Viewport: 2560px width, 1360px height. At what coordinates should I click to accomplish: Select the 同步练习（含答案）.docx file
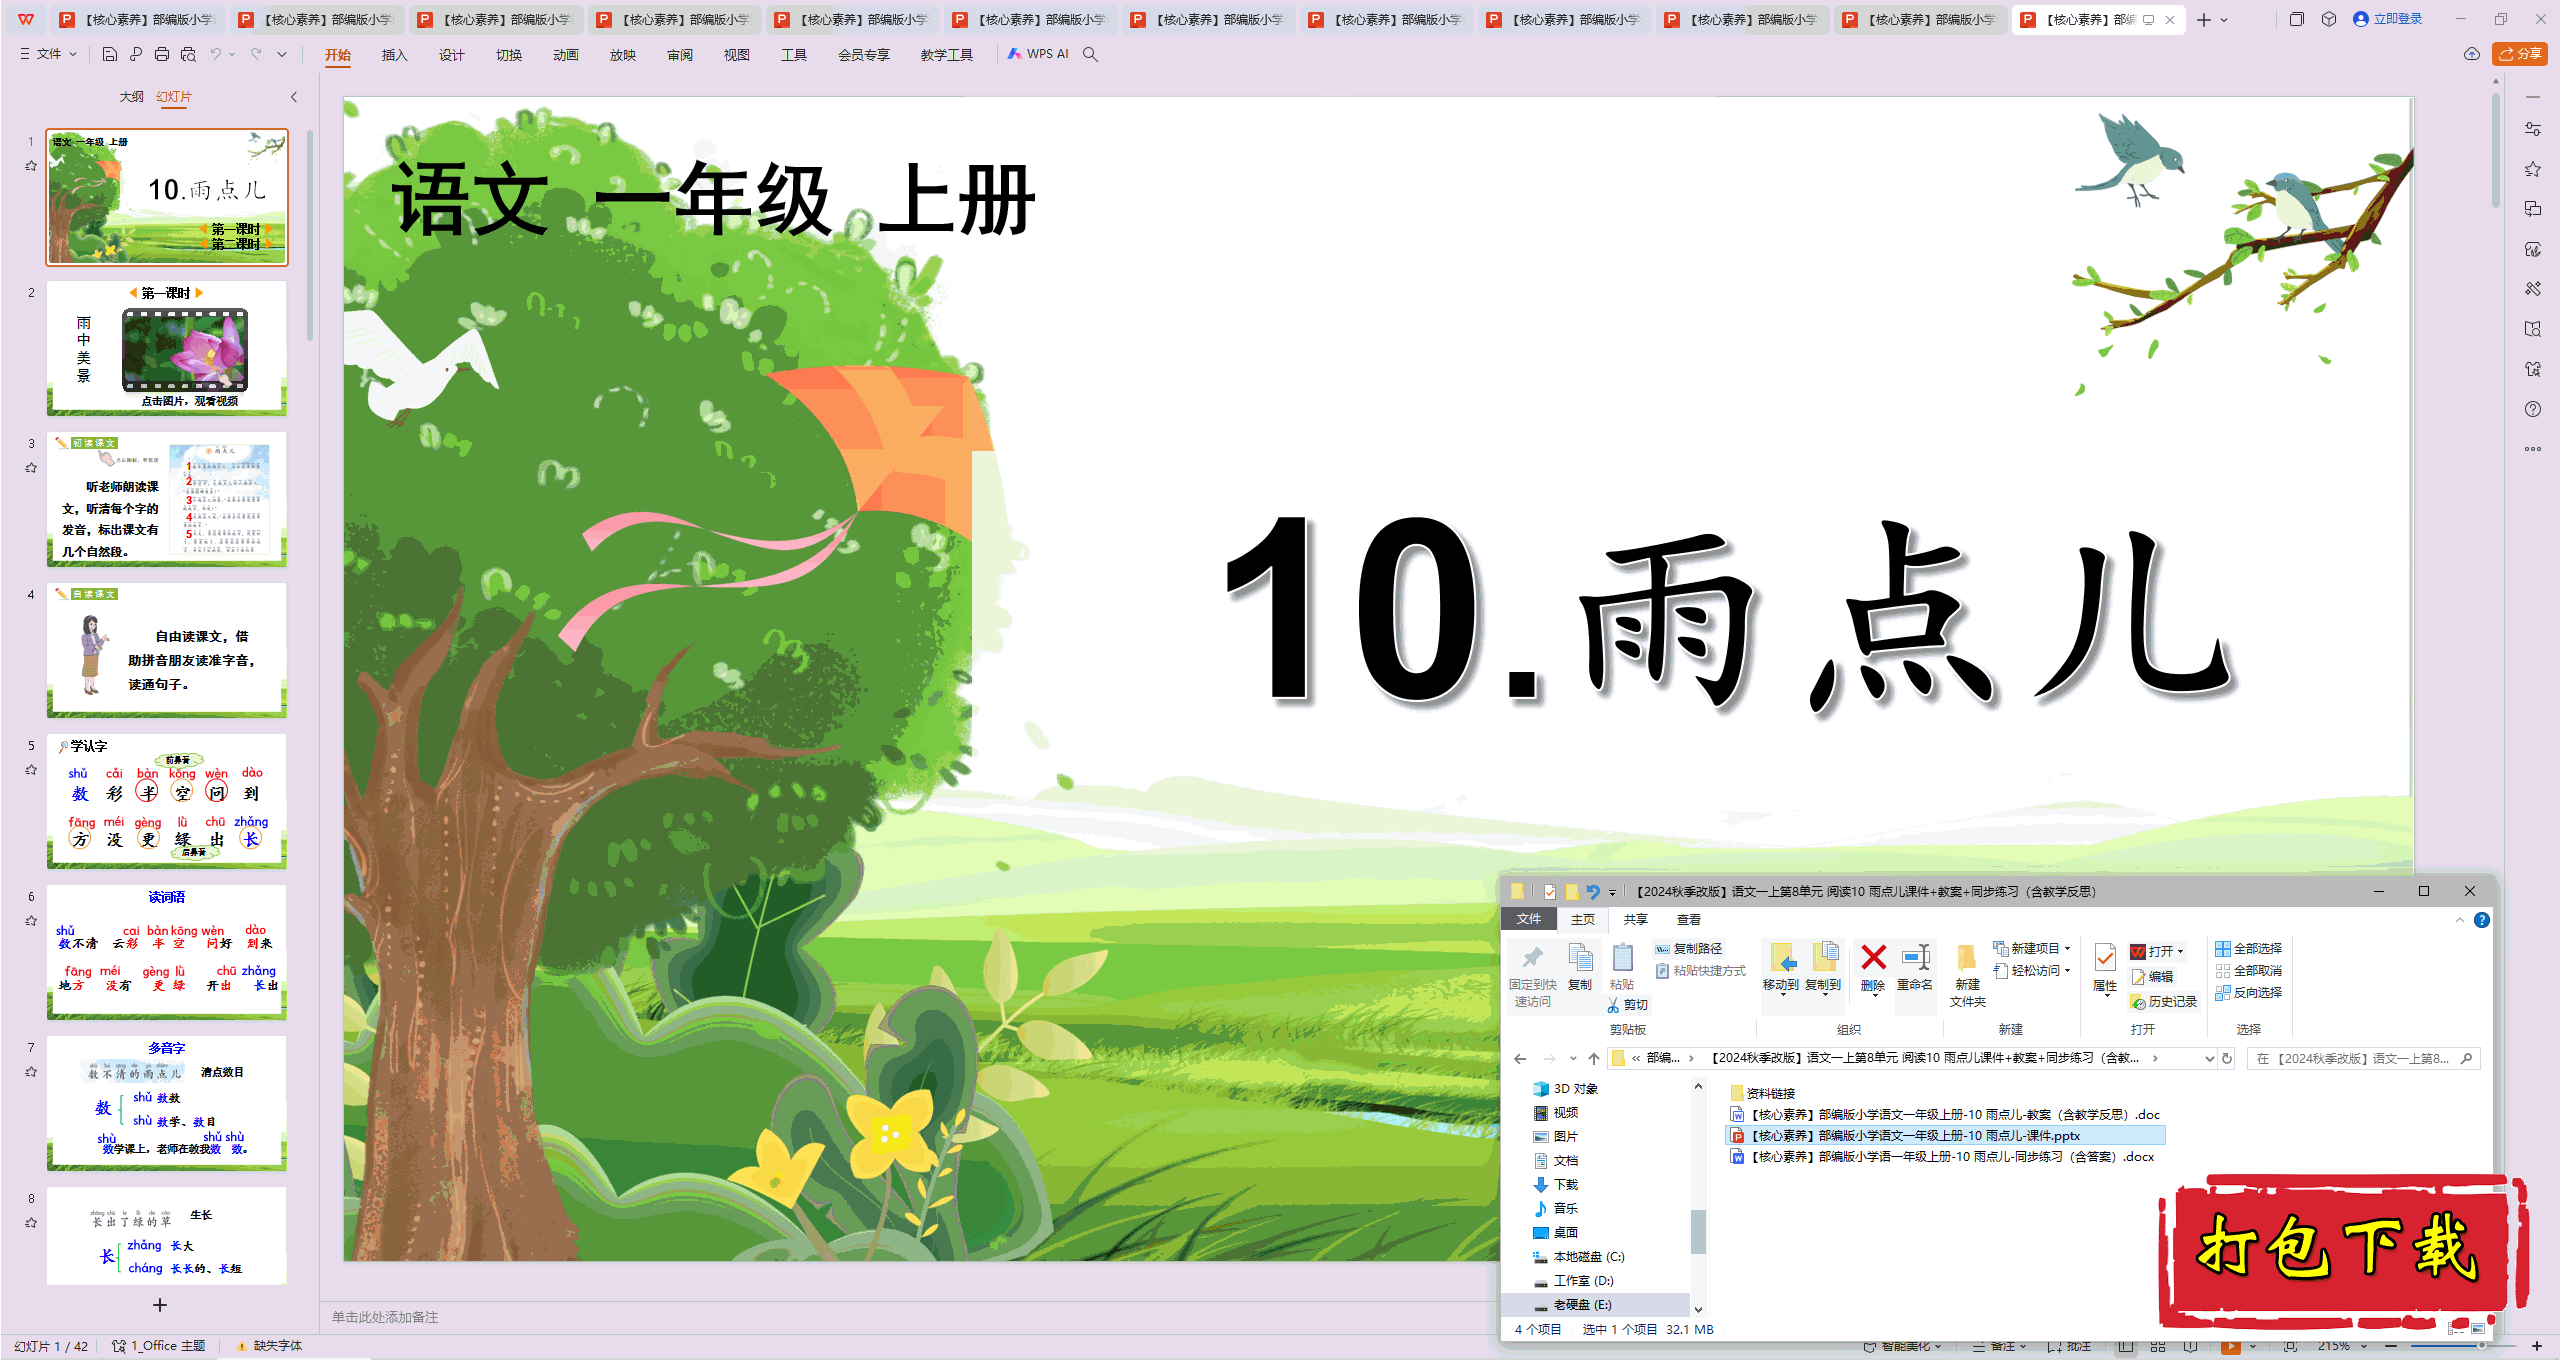(x=1942, y=1157)
